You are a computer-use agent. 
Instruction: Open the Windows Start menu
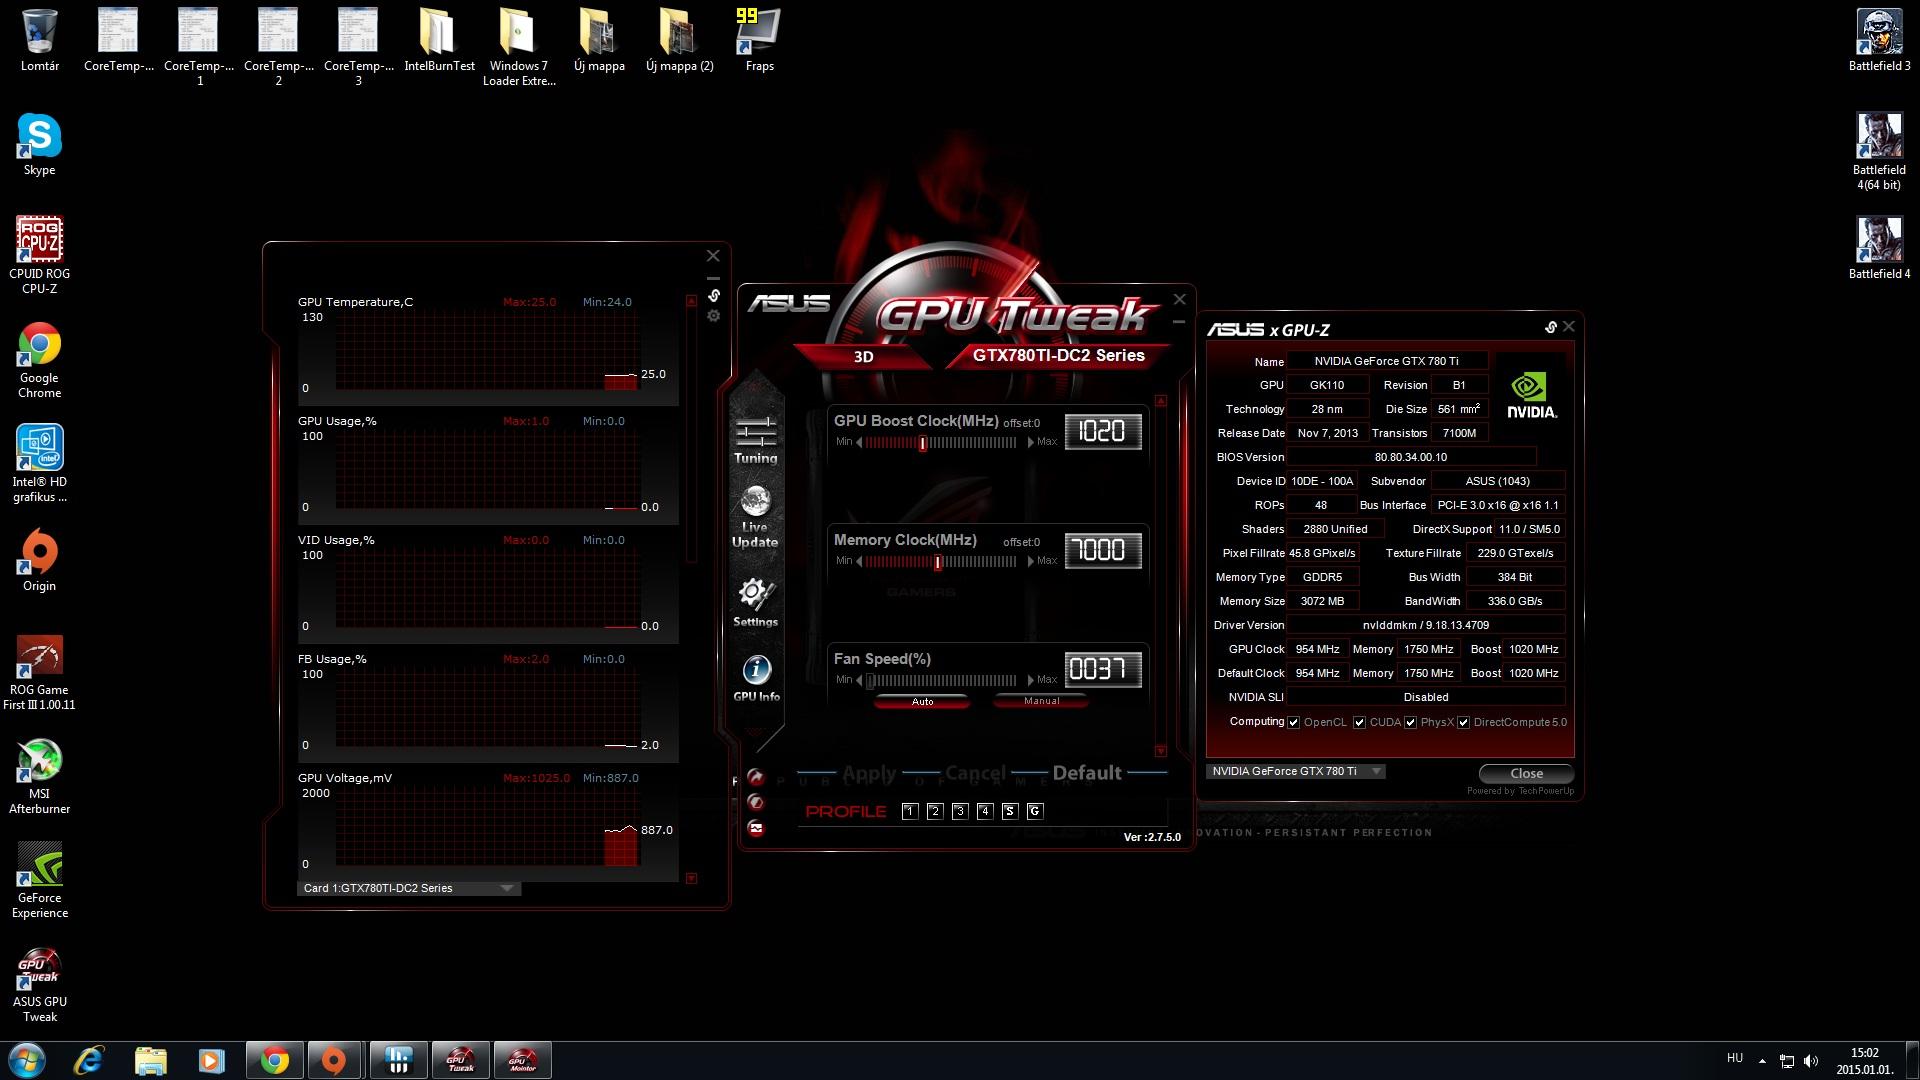pyautogui.click(x=27, y=1060)
